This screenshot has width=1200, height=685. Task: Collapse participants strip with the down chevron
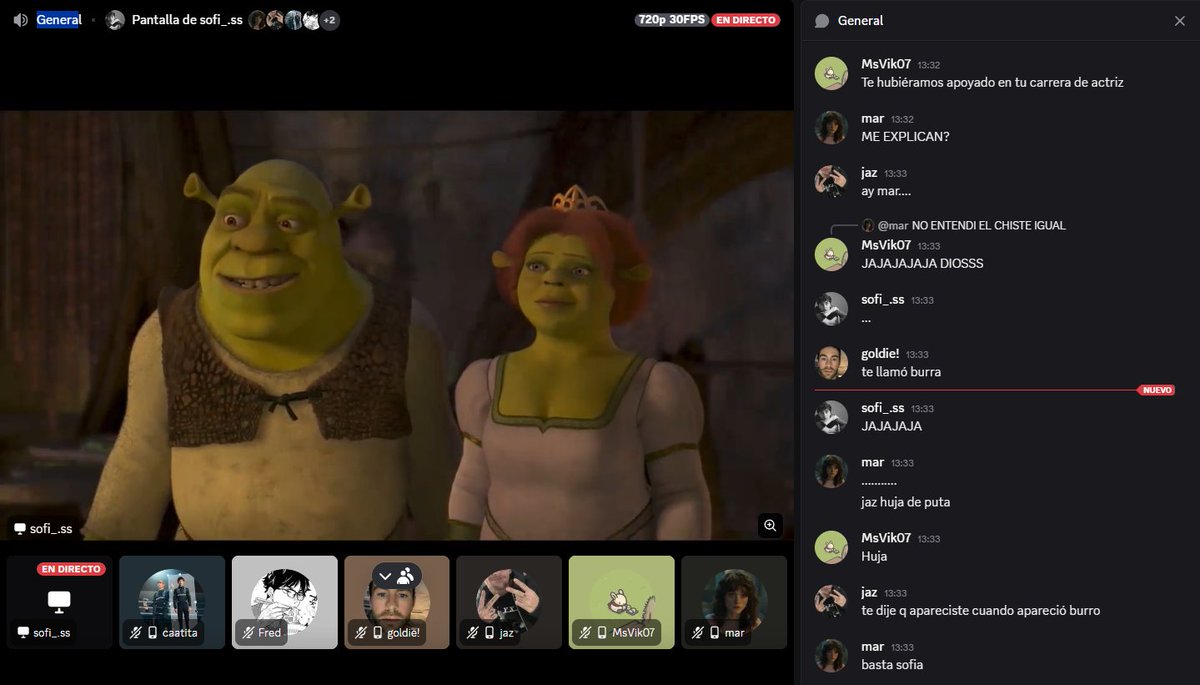(x=385, y=576)
